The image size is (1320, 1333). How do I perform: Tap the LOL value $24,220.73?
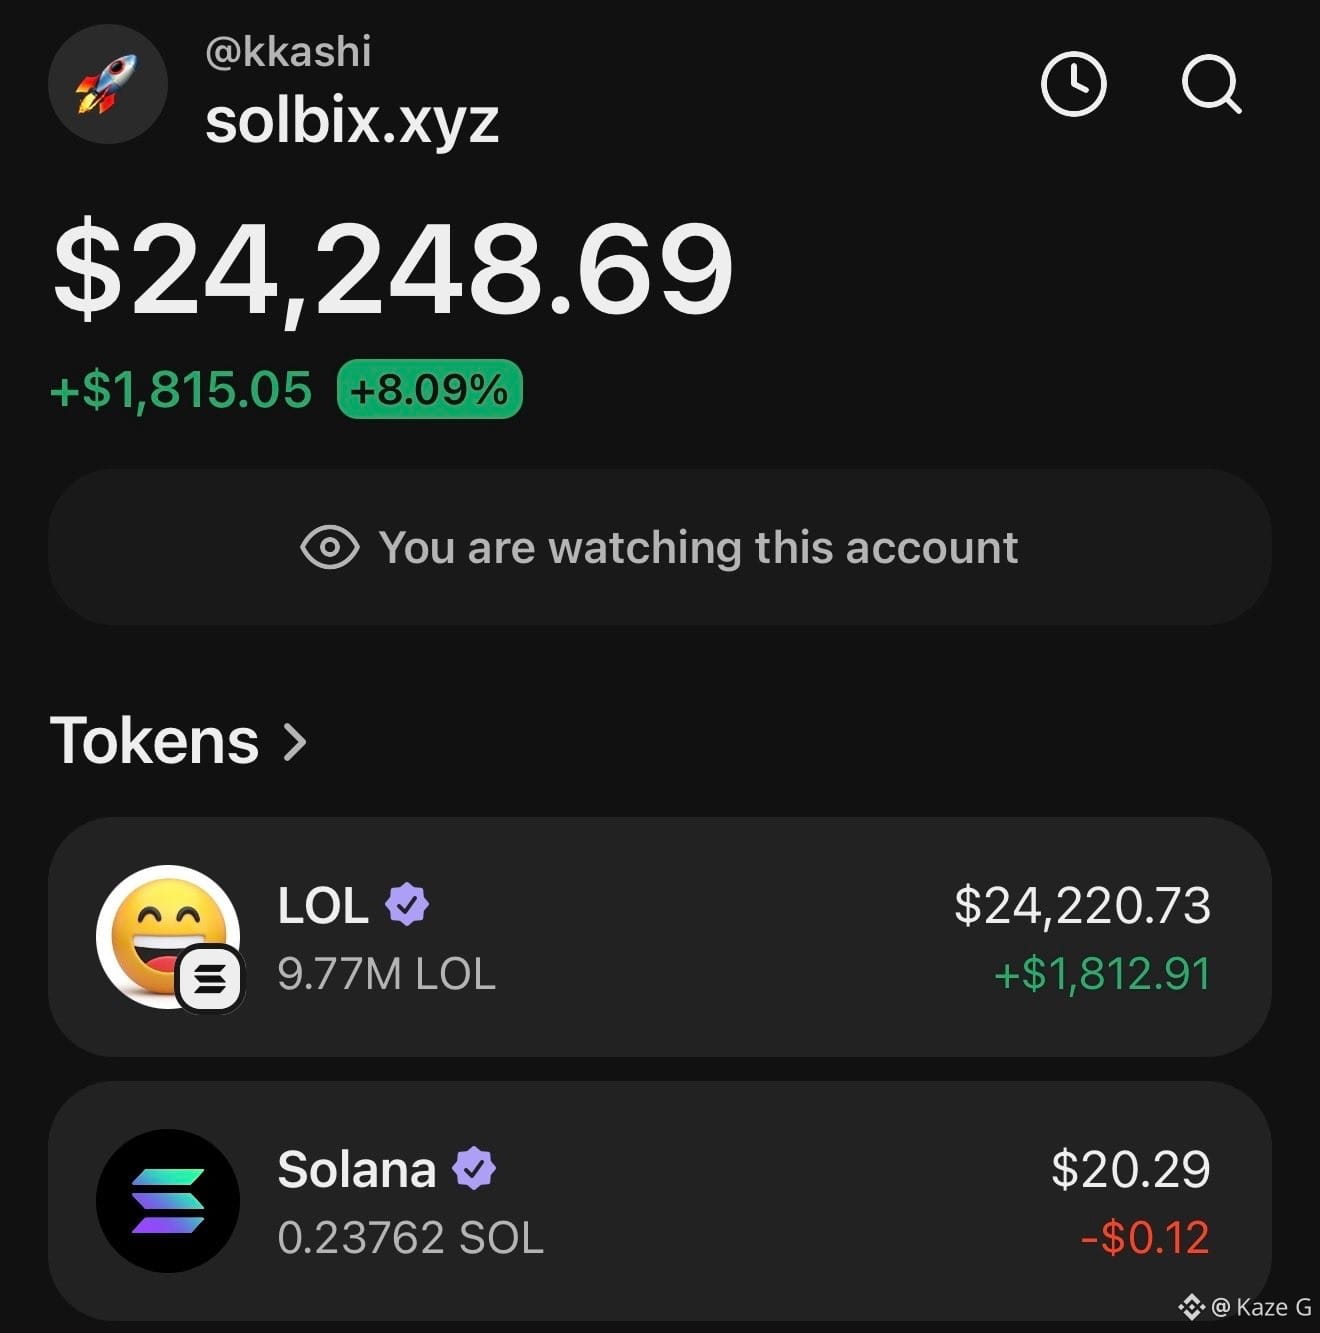(1082, 906)
